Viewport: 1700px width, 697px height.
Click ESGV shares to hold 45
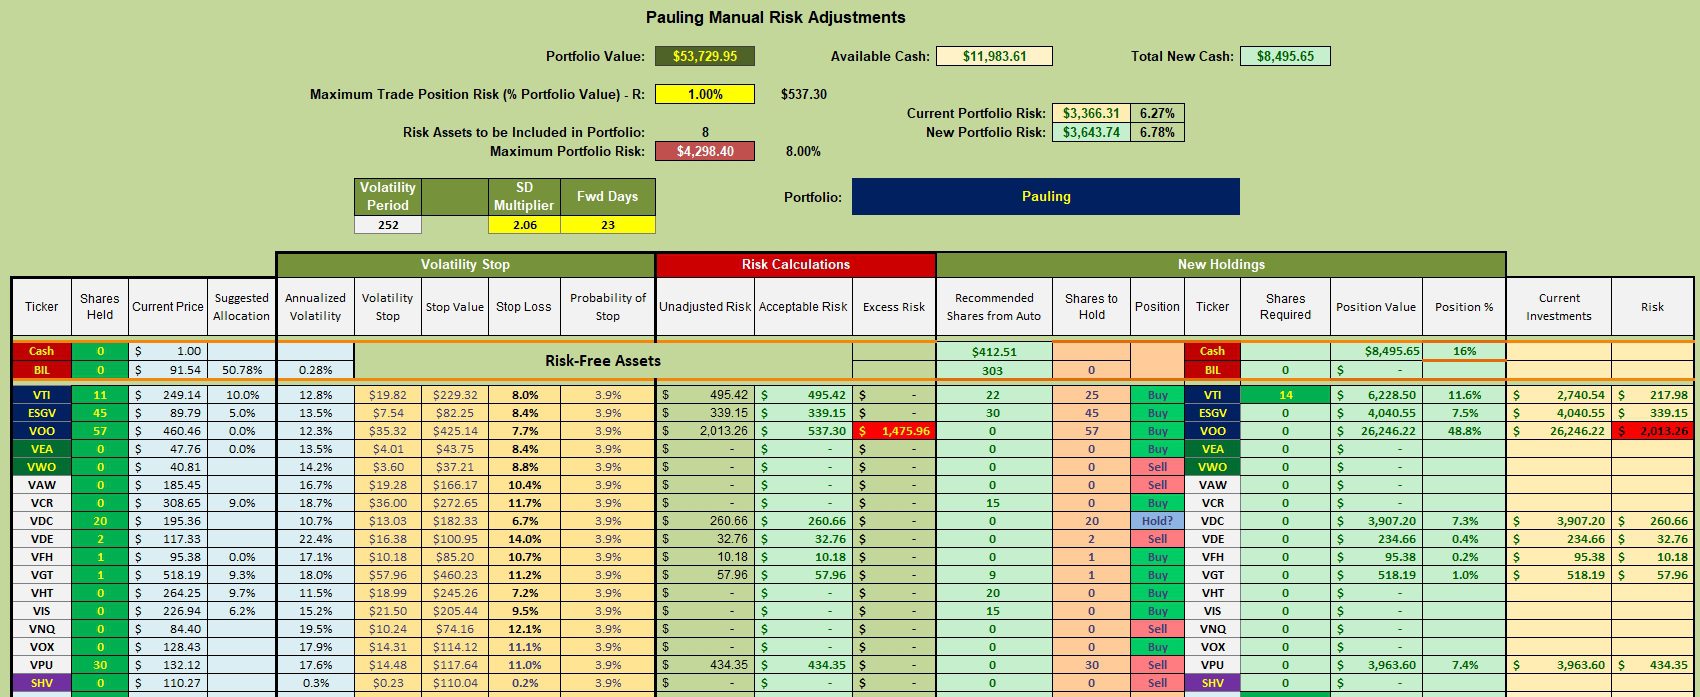[1091, 413]
